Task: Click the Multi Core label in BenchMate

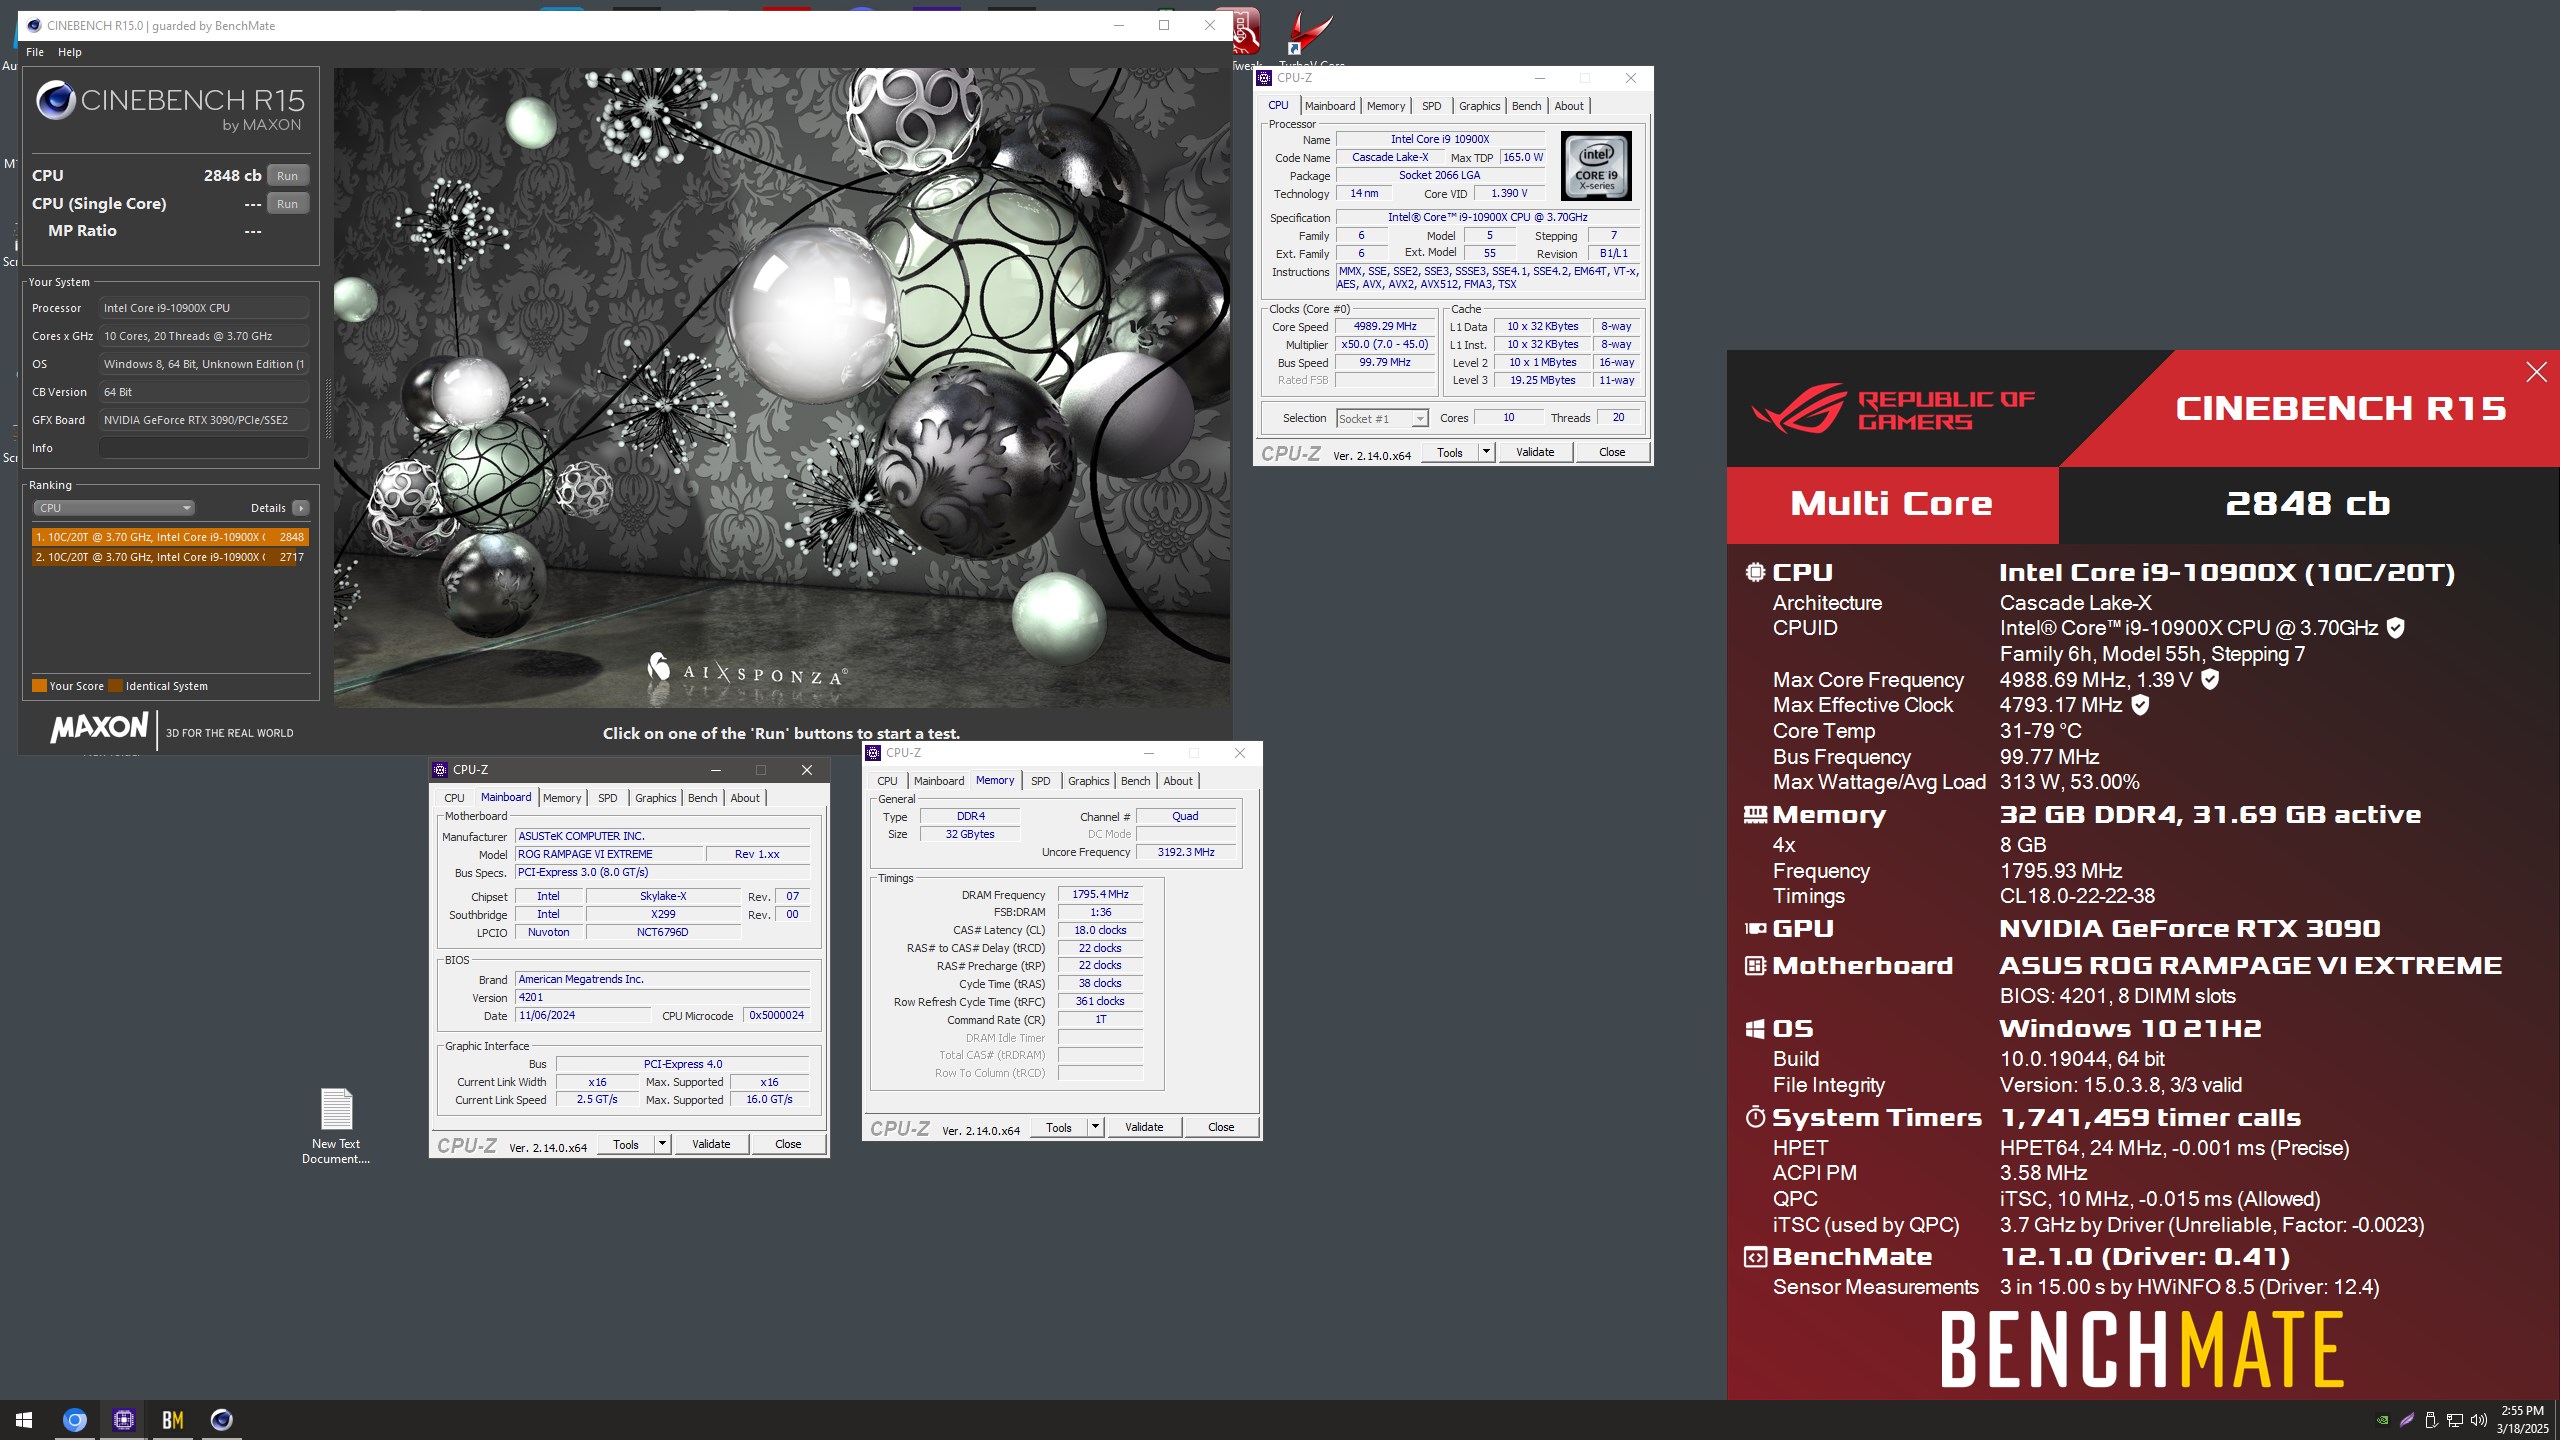Action: pyautogui.click(x=1891, y=504)
